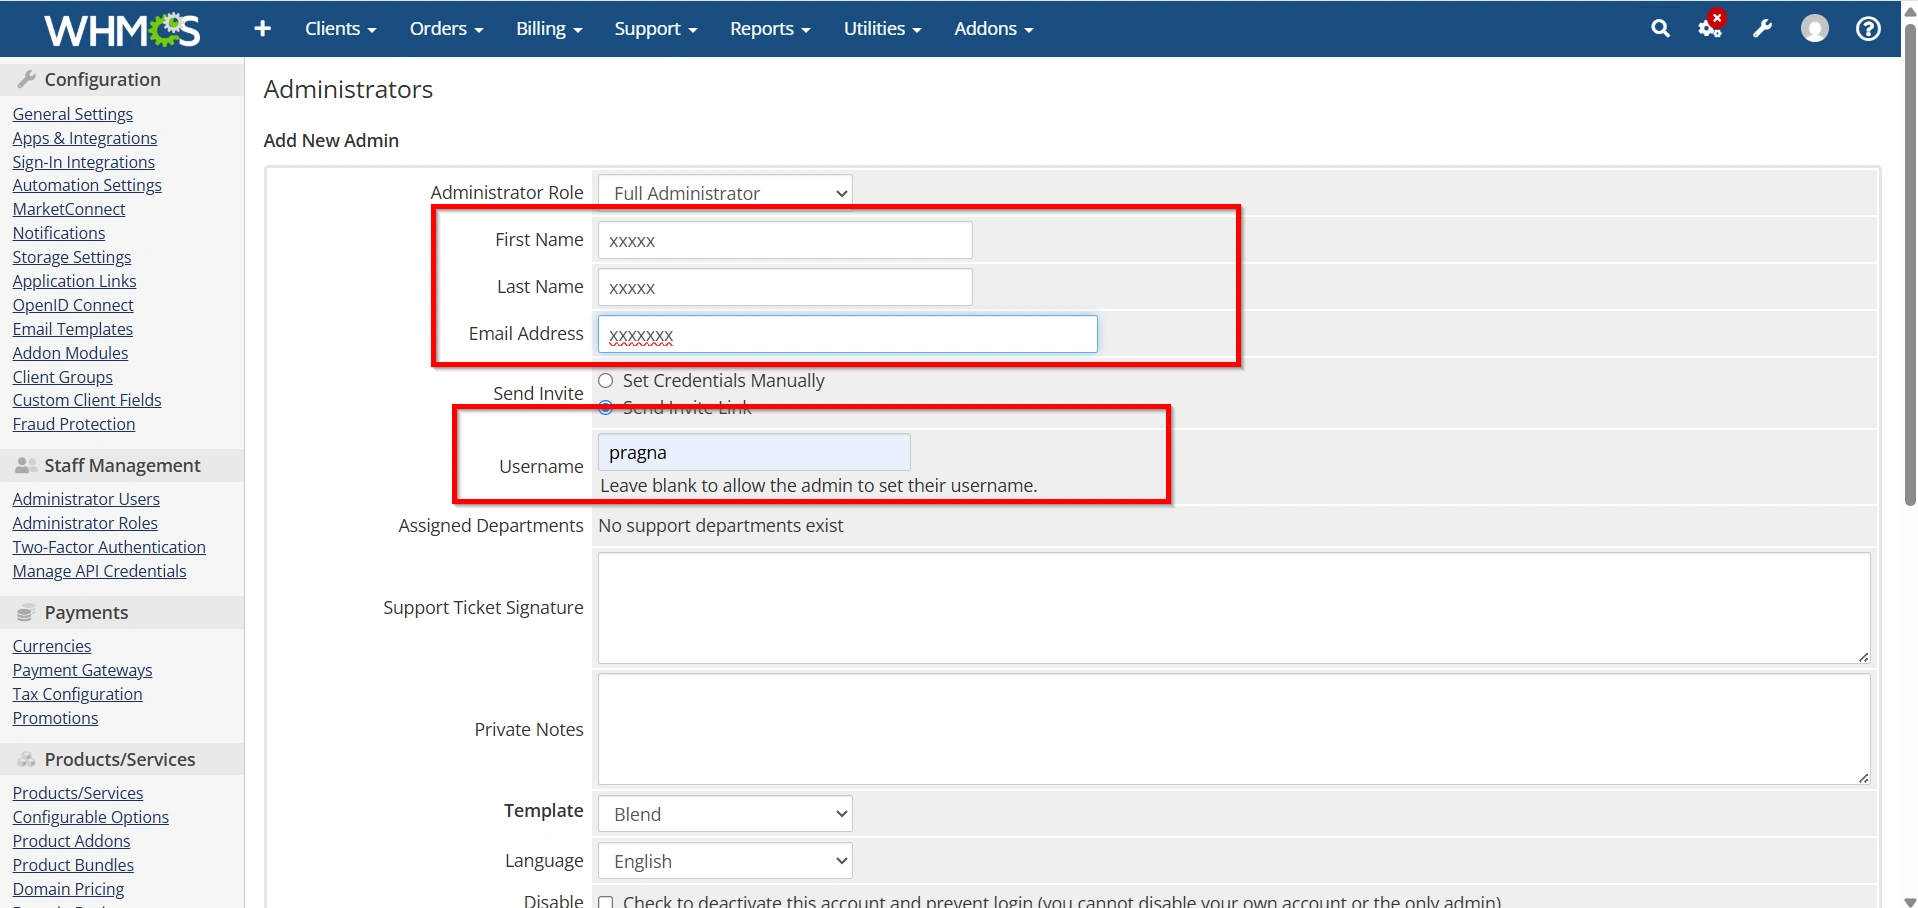Open the system gears notification icon
This screenshot has height=908, width=1918.
(x=1711, y=27)
